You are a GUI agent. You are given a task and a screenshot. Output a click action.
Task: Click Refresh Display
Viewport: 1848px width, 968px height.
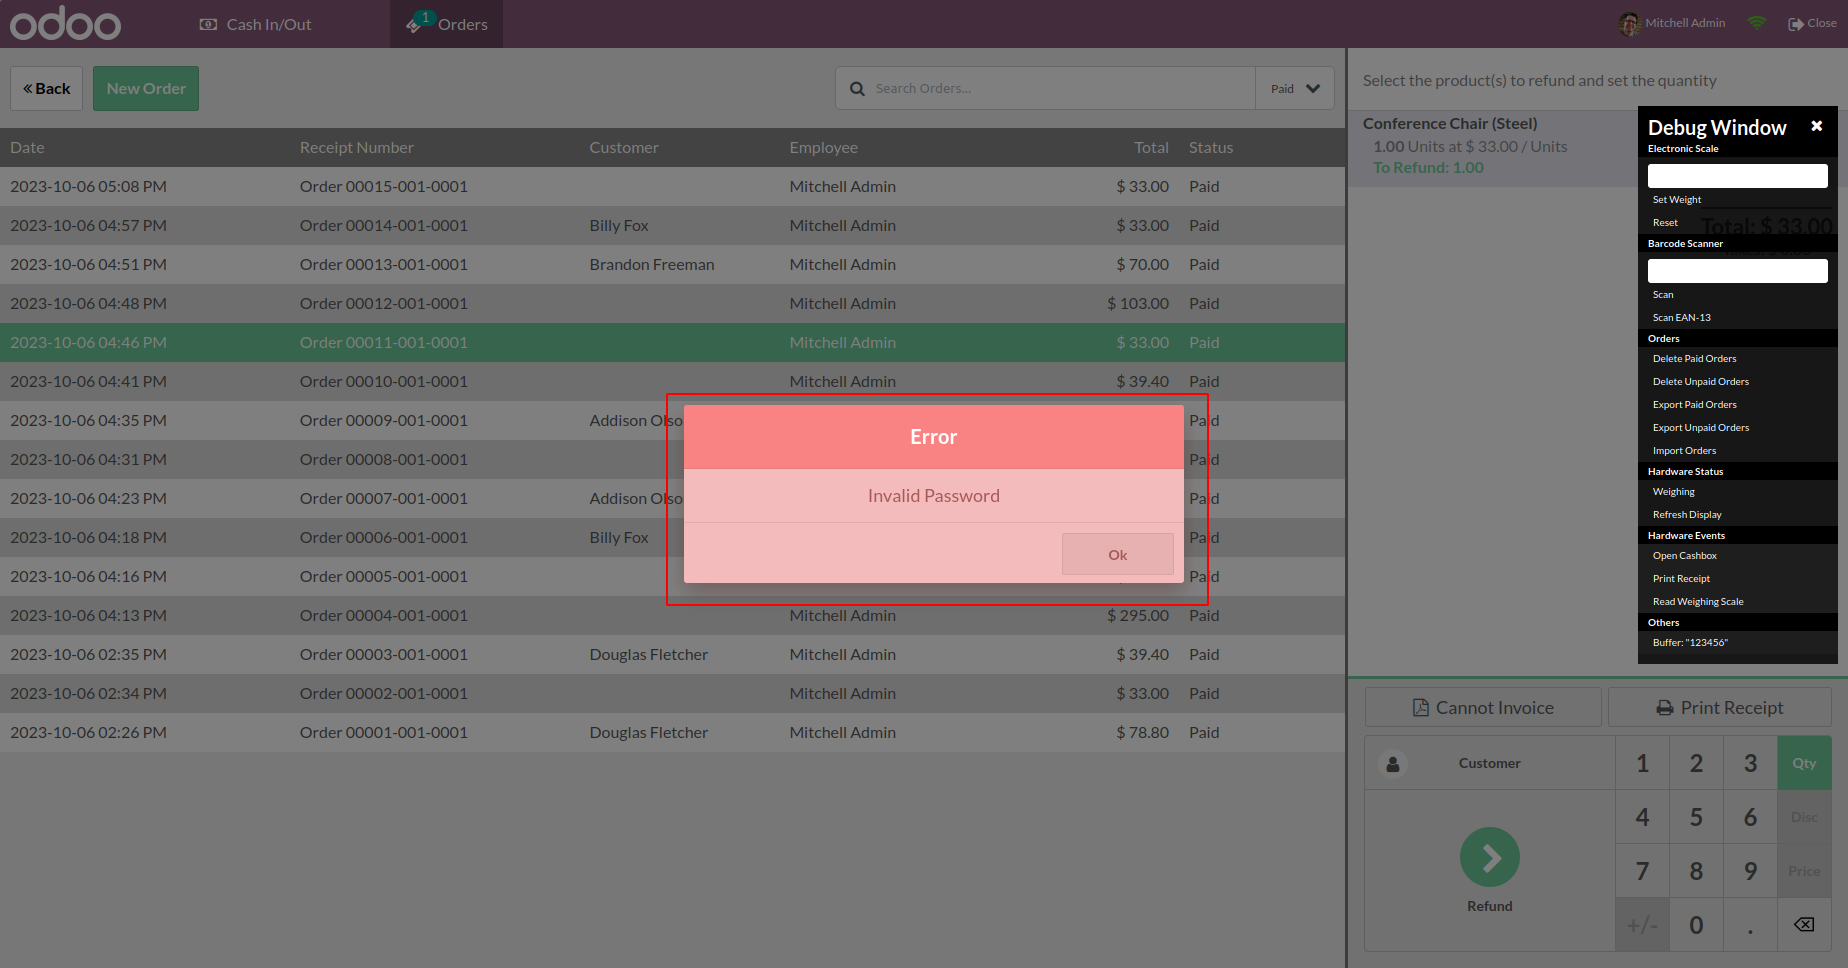click(x=1687, y=515)
